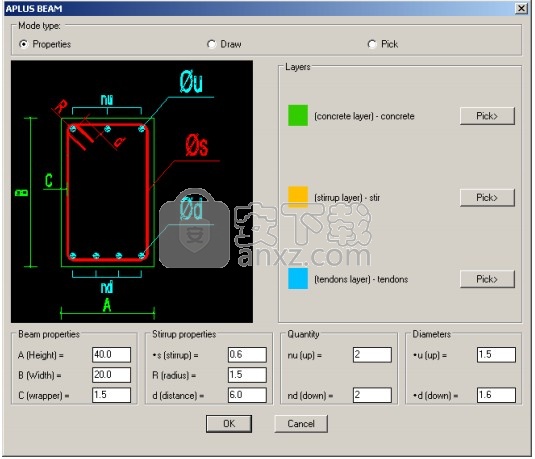
Task: Click the nu (up) quantity field
Action: (x=372, y=355)
